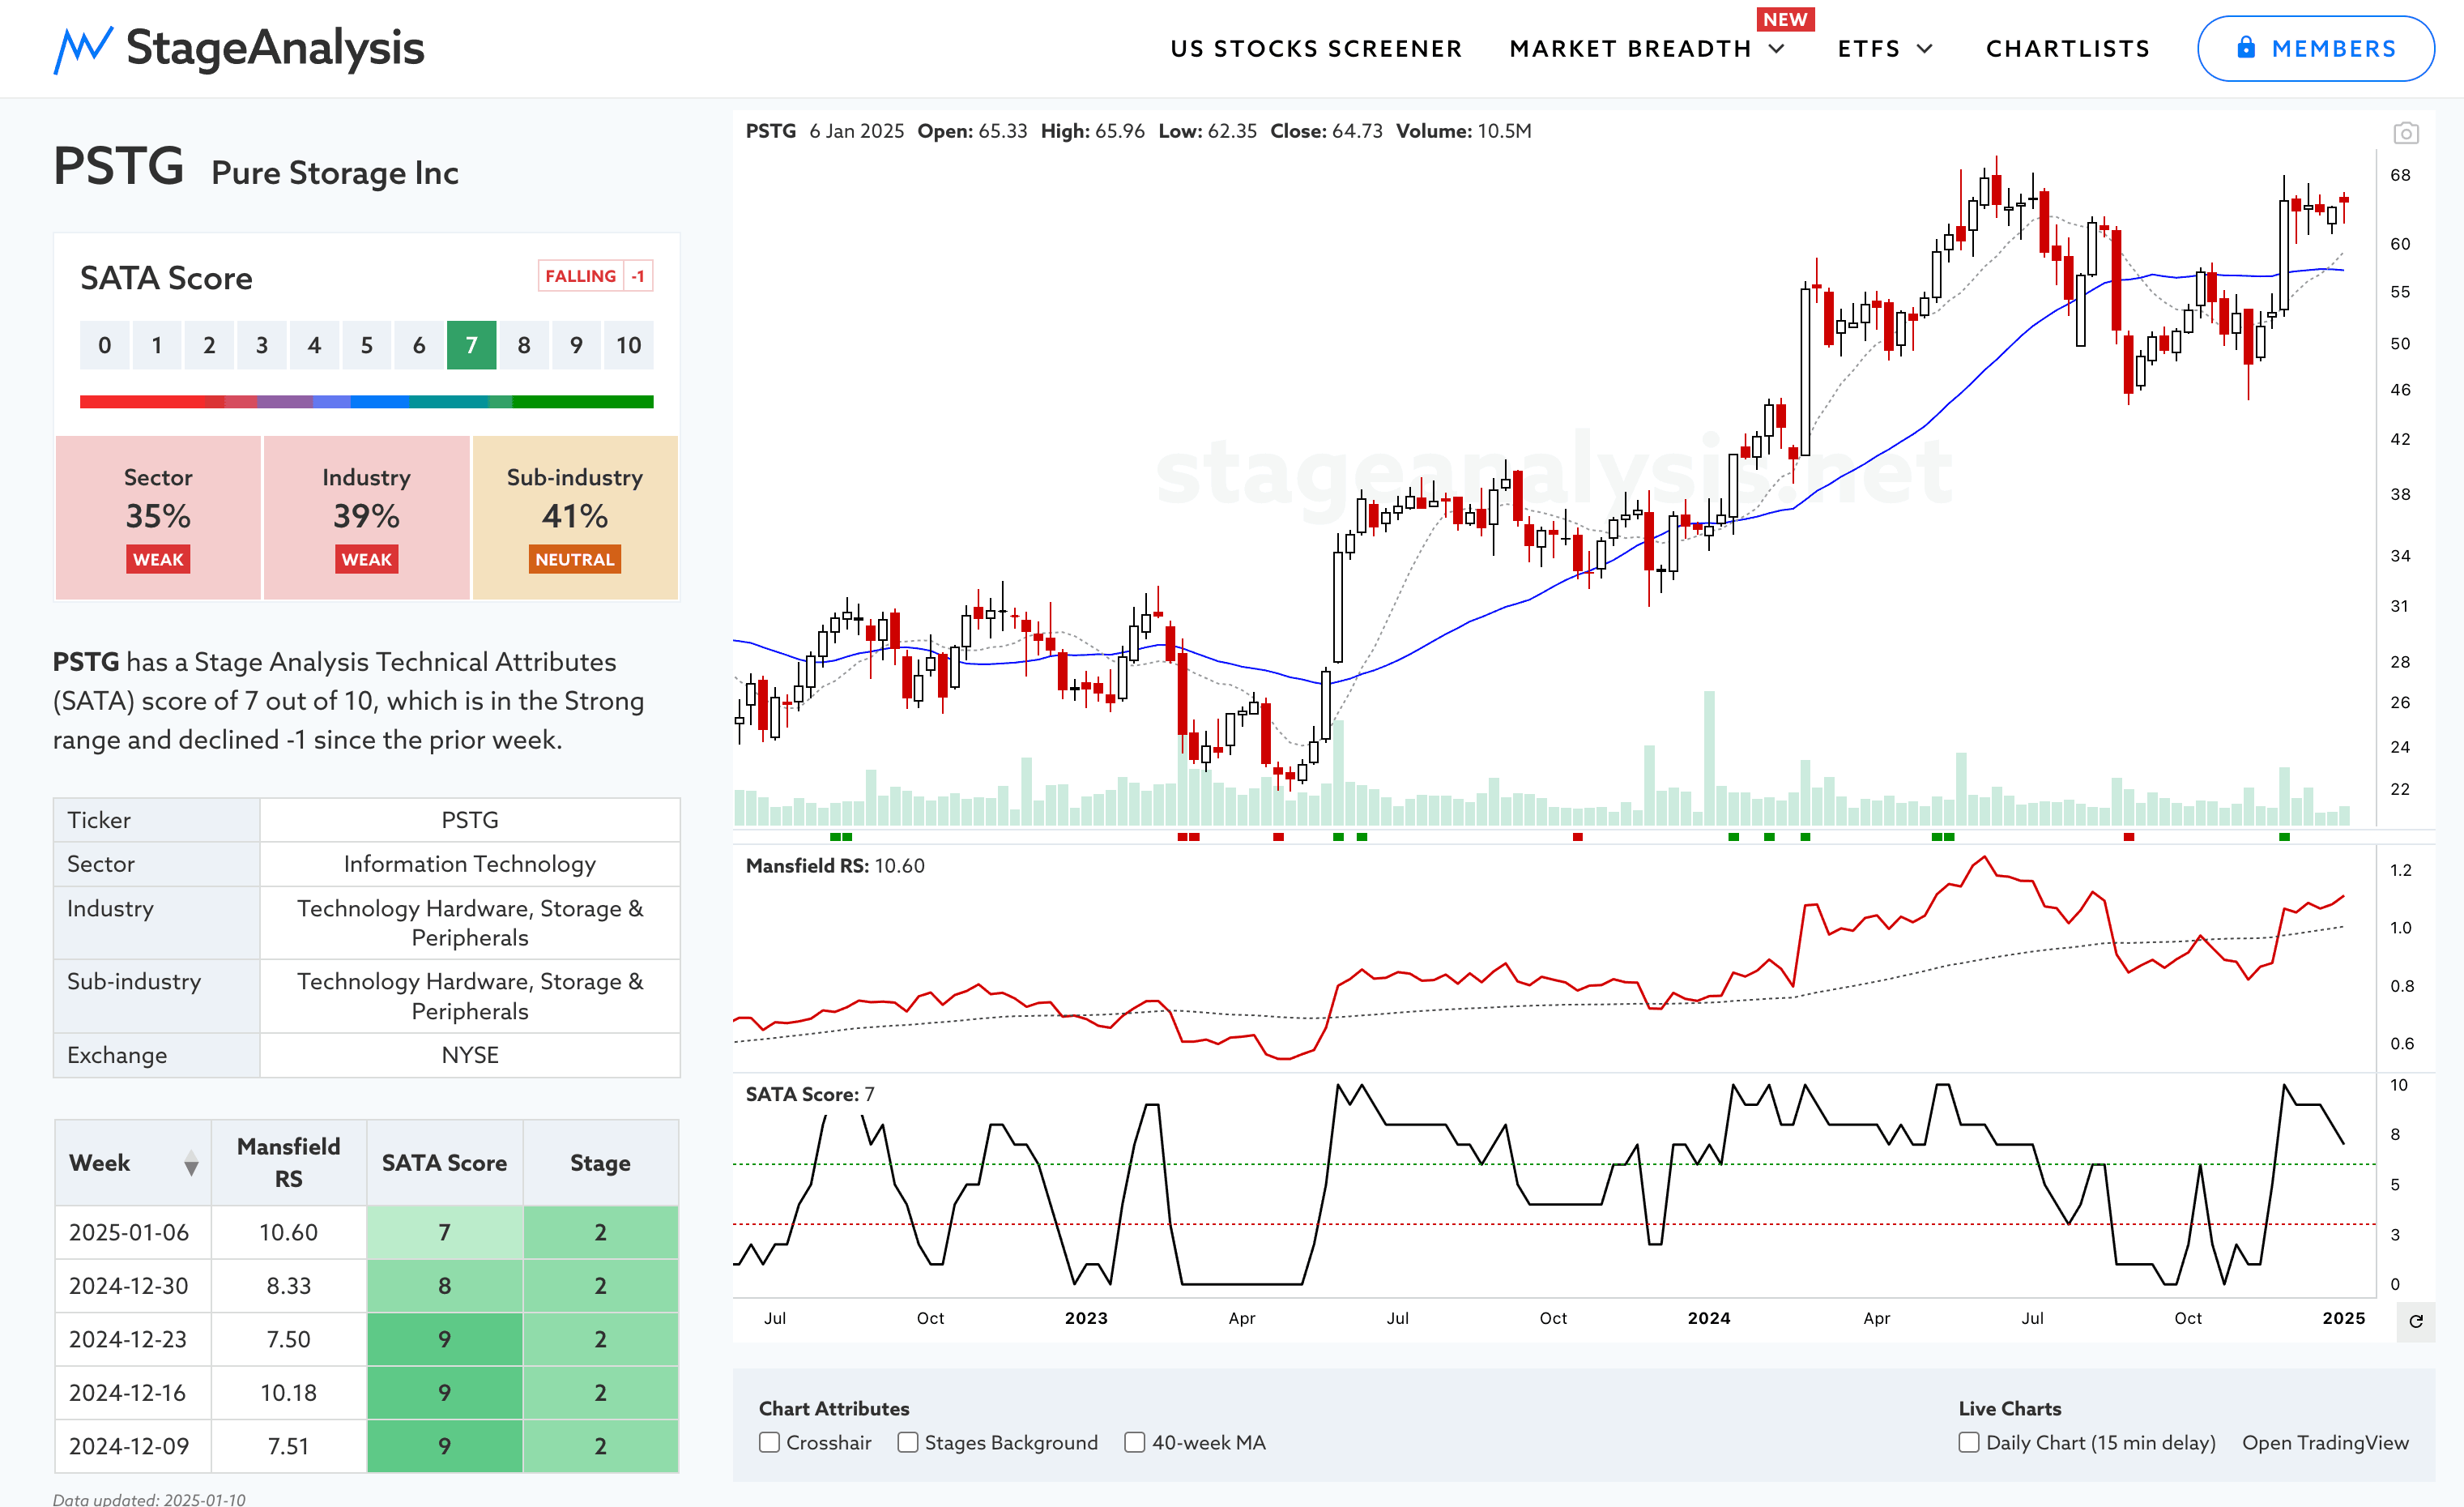Click Data updated: 2025-01-10 text
2464x1507 pixels.
(x=149, y=1499)
